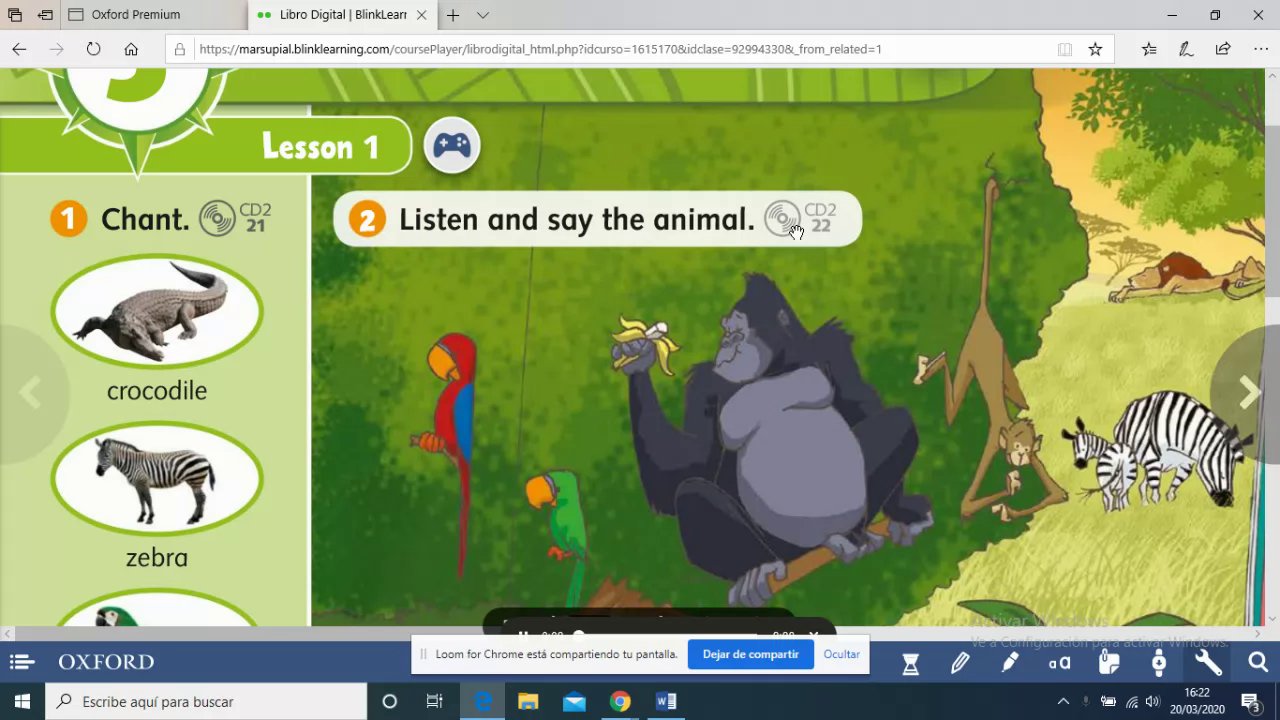Open the reading view icon
The image size is (1280, 720).
point(1065,49)
